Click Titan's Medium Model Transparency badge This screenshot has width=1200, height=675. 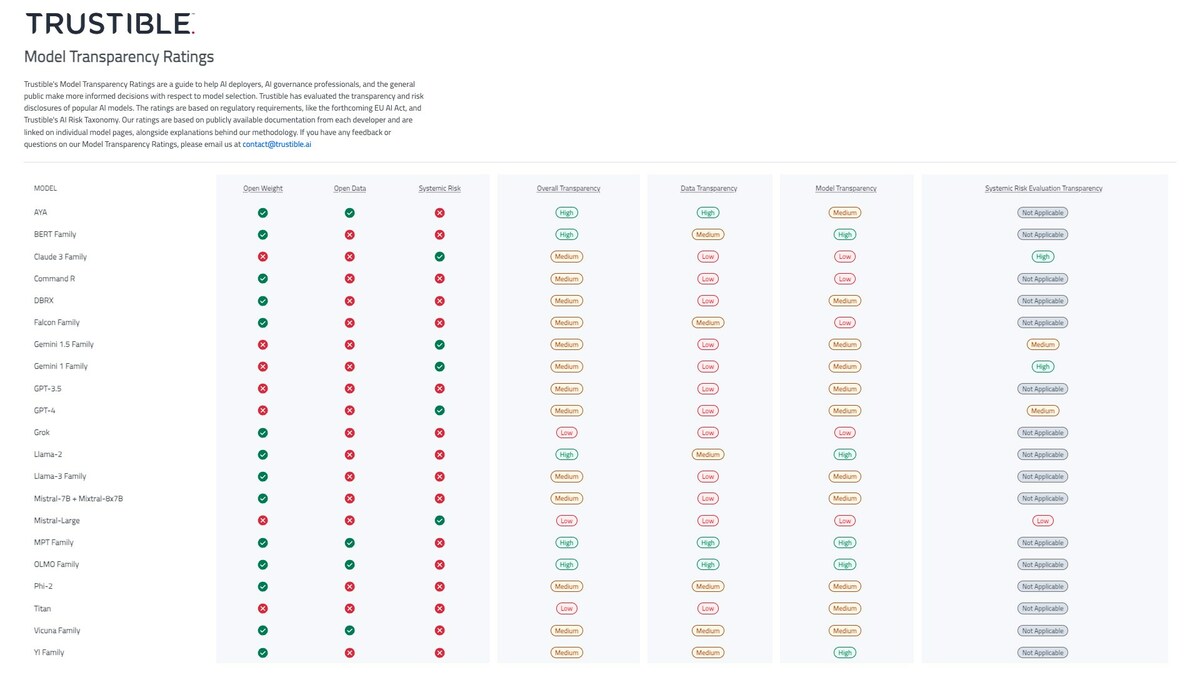click(x=845, y=609)
